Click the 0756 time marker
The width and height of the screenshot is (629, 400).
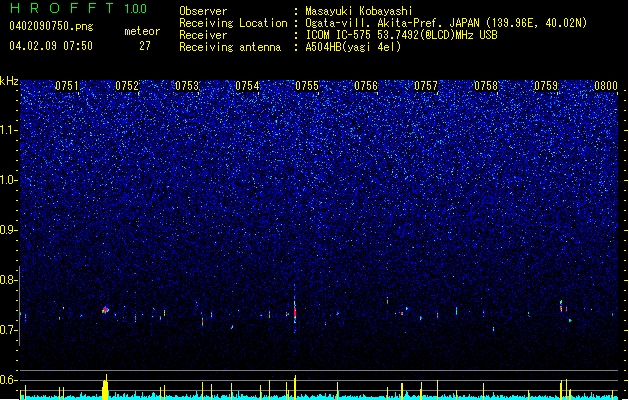click(366, 86)
